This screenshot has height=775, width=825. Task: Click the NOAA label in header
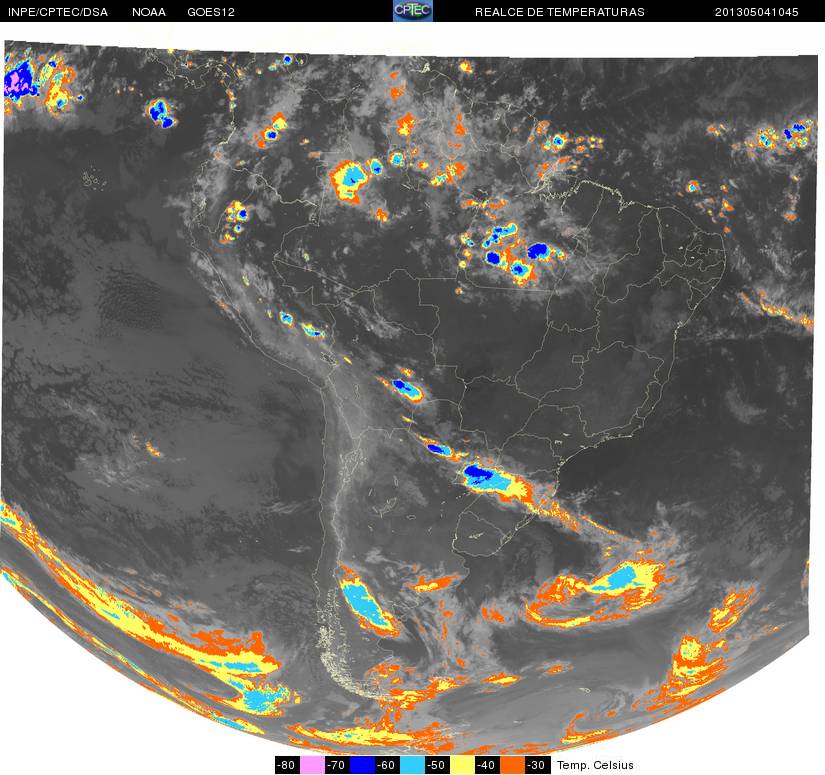(149, 12)
